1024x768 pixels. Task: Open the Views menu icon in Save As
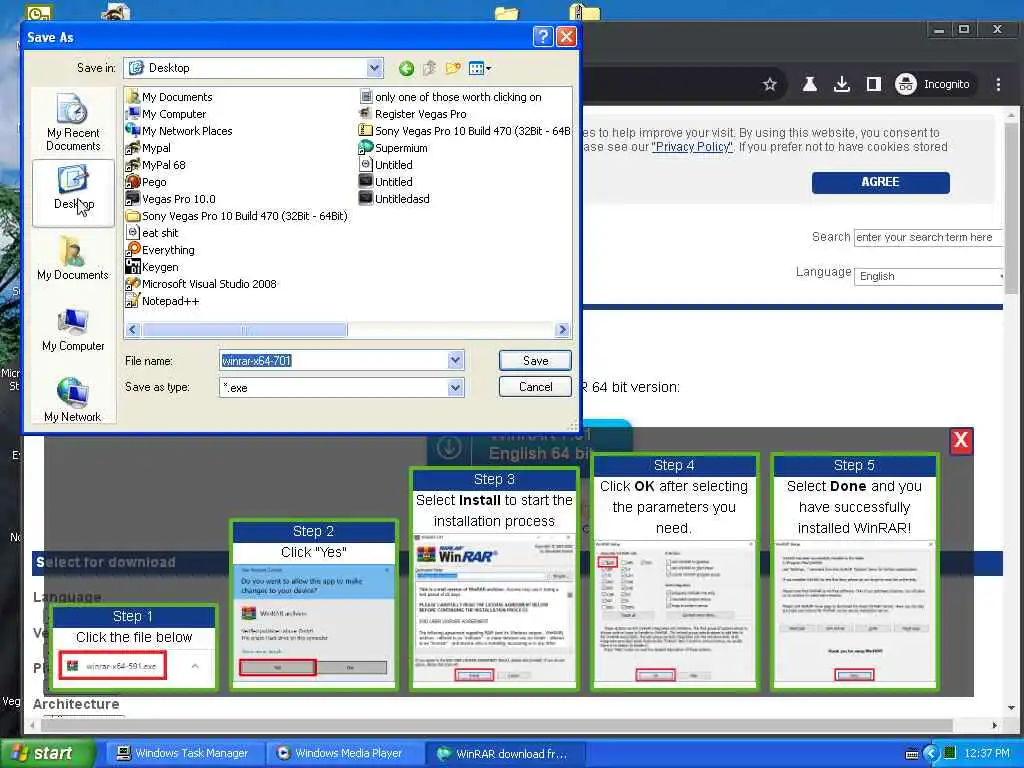479,68
